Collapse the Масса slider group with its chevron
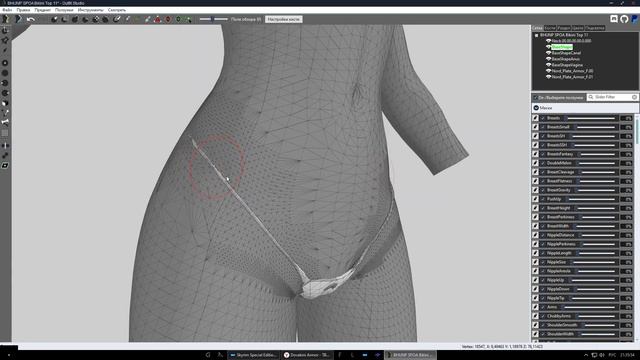The width and height of the screenshot is (640, 360). 536,108
